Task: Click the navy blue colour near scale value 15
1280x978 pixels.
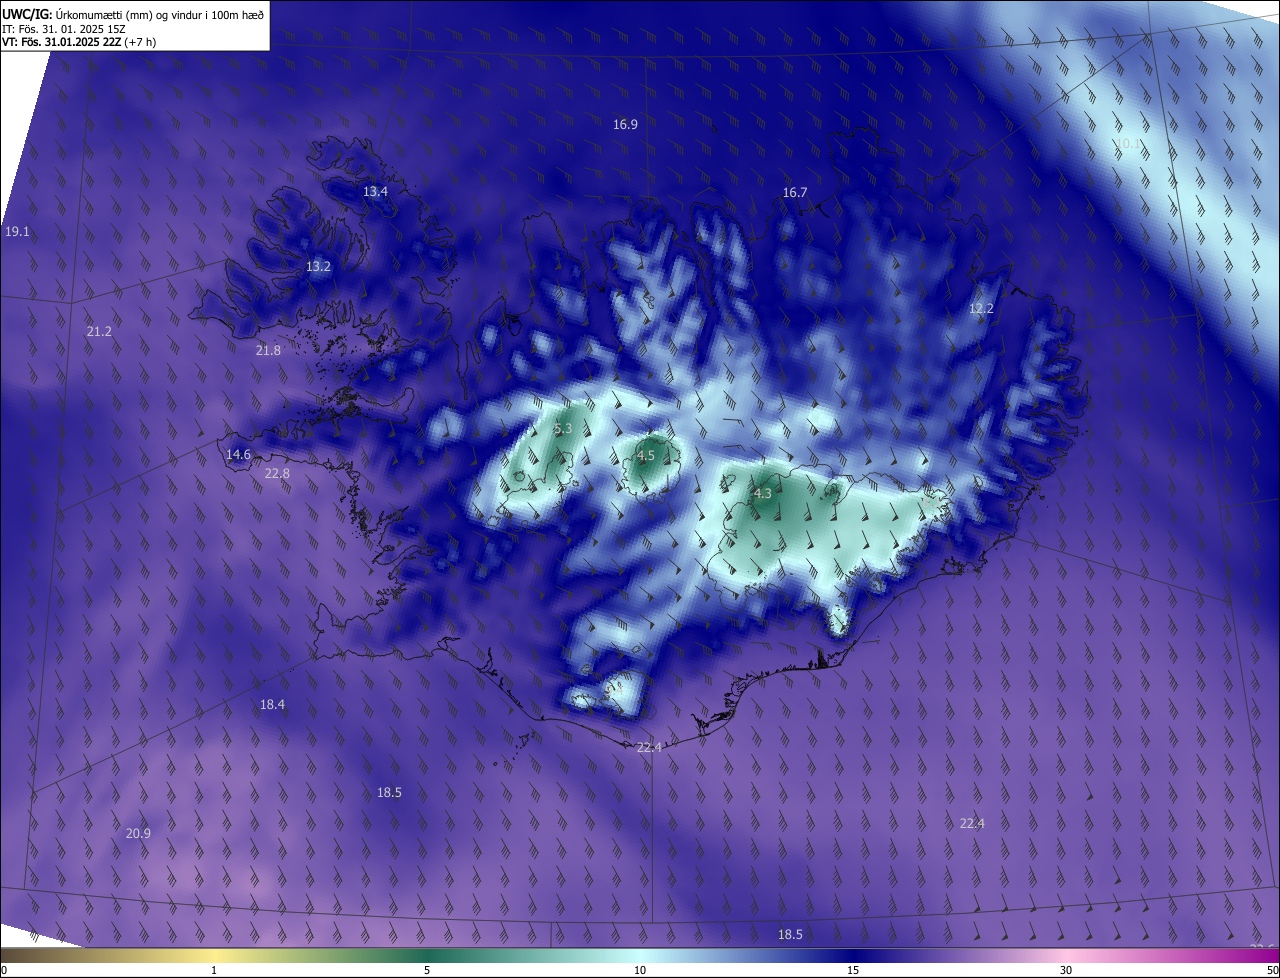Action: click(x=853, y=957)
